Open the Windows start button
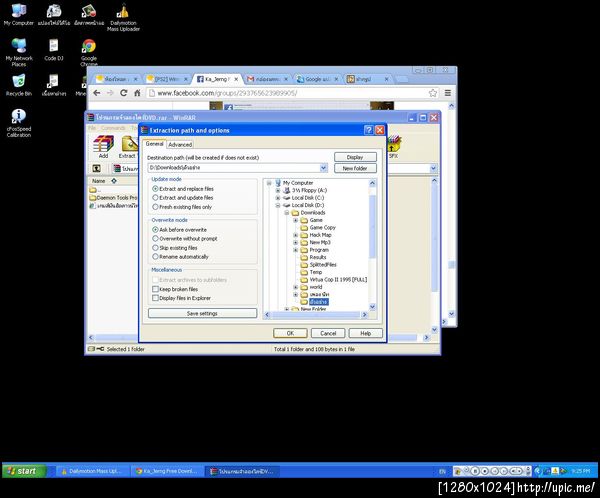The image size is (600, 498). coord(24,471)
